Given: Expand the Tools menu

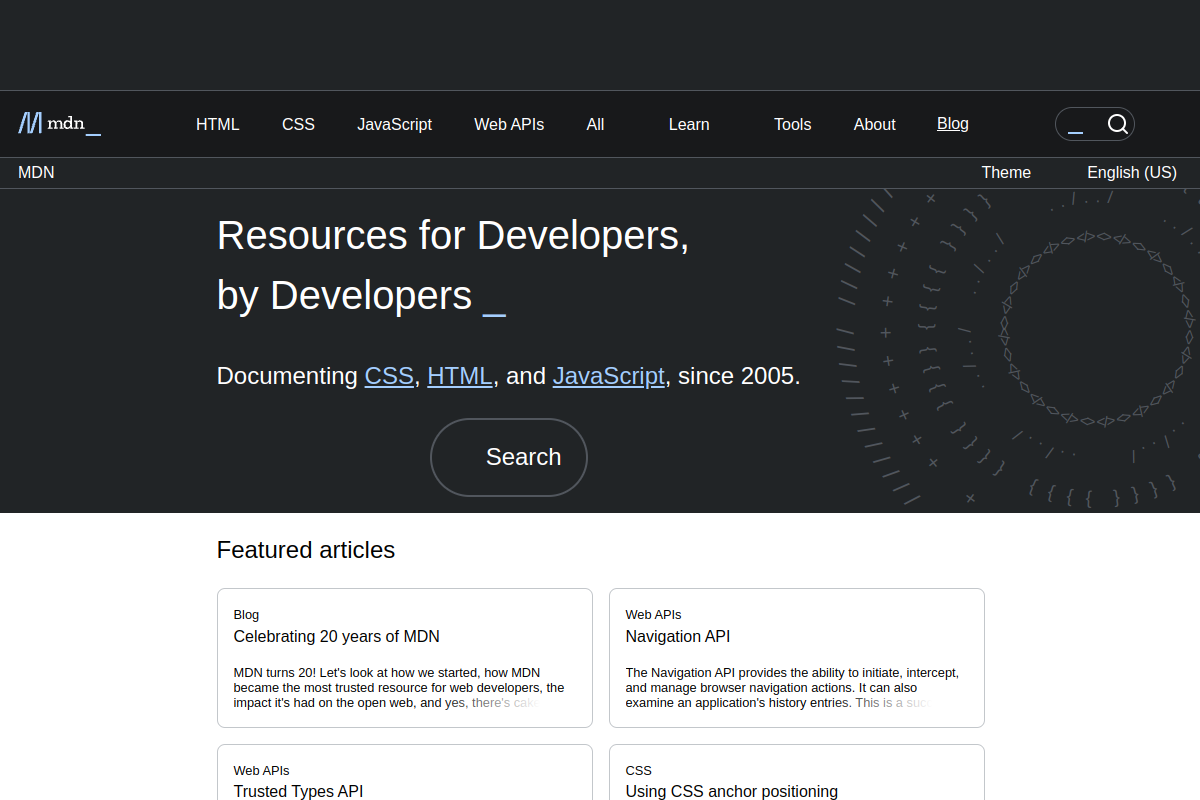Looking at the screenshot, I should (x=793, y=124).
